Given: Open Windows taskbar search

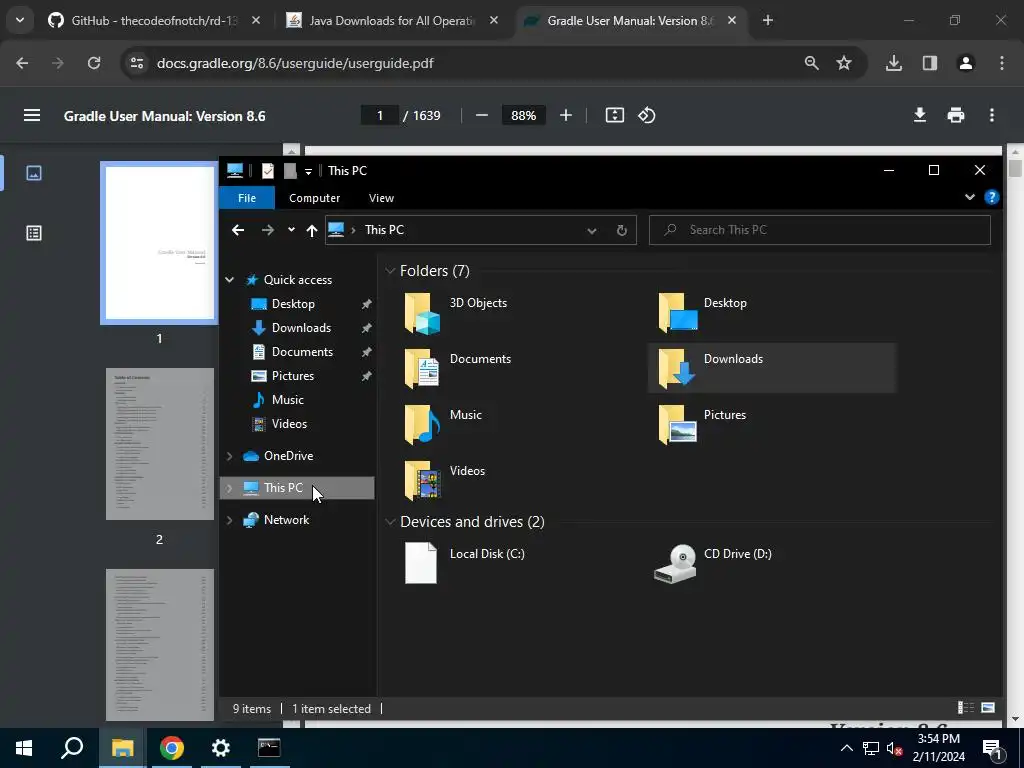Looking at the screenshot, I should (72, 748).
